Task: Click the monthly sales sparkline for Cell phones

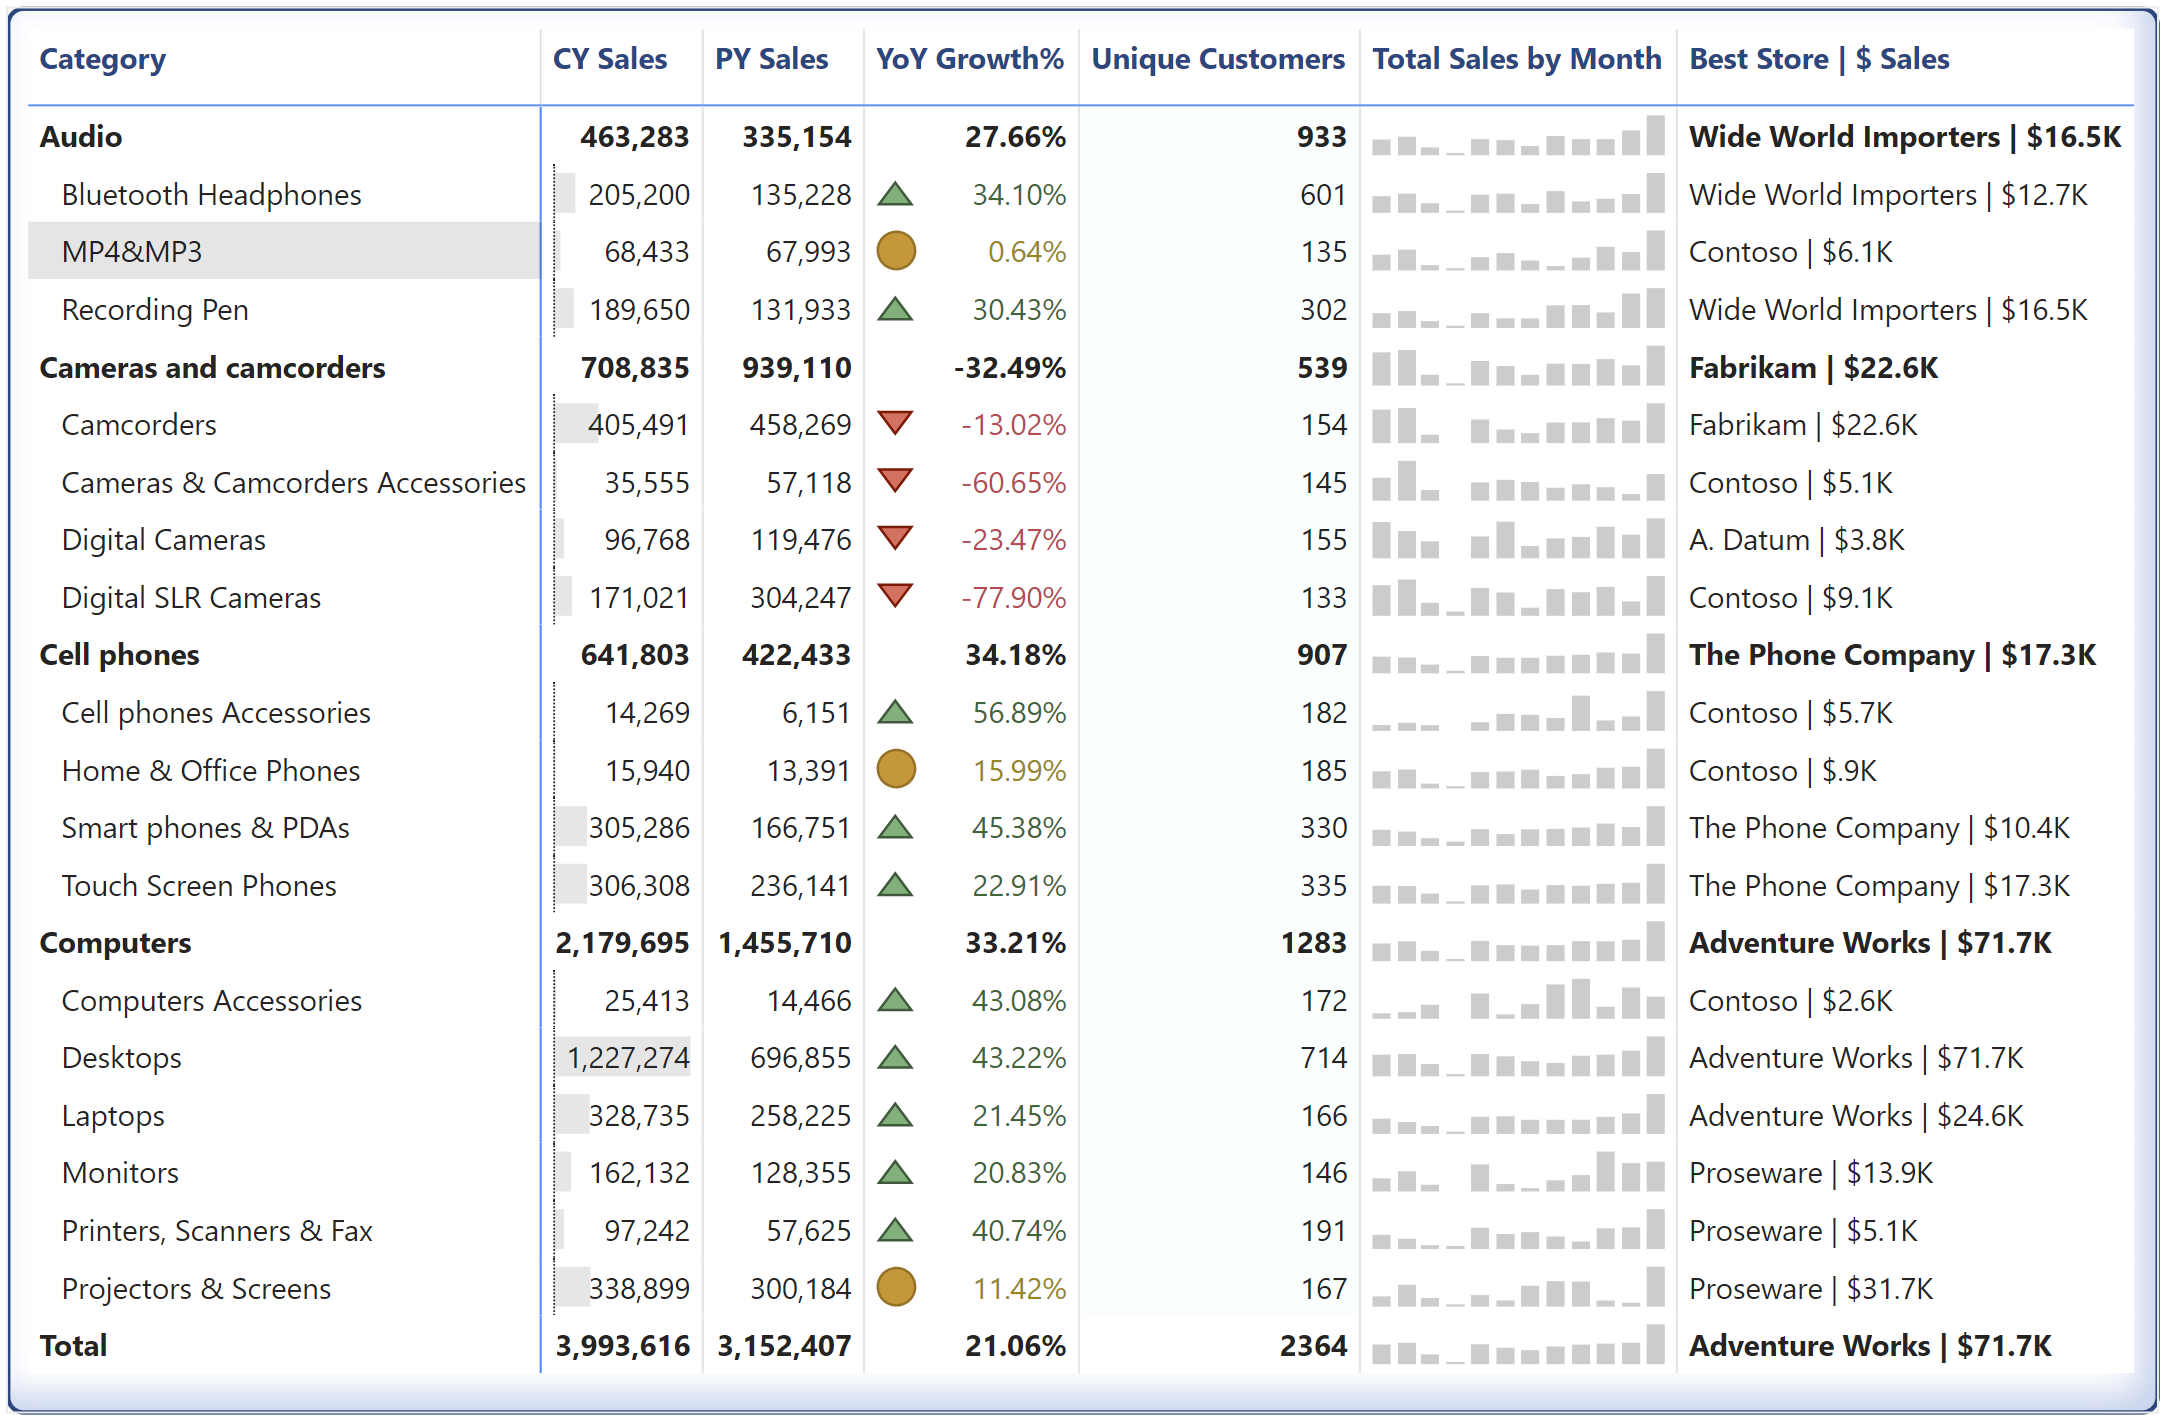Action: 1516,655
